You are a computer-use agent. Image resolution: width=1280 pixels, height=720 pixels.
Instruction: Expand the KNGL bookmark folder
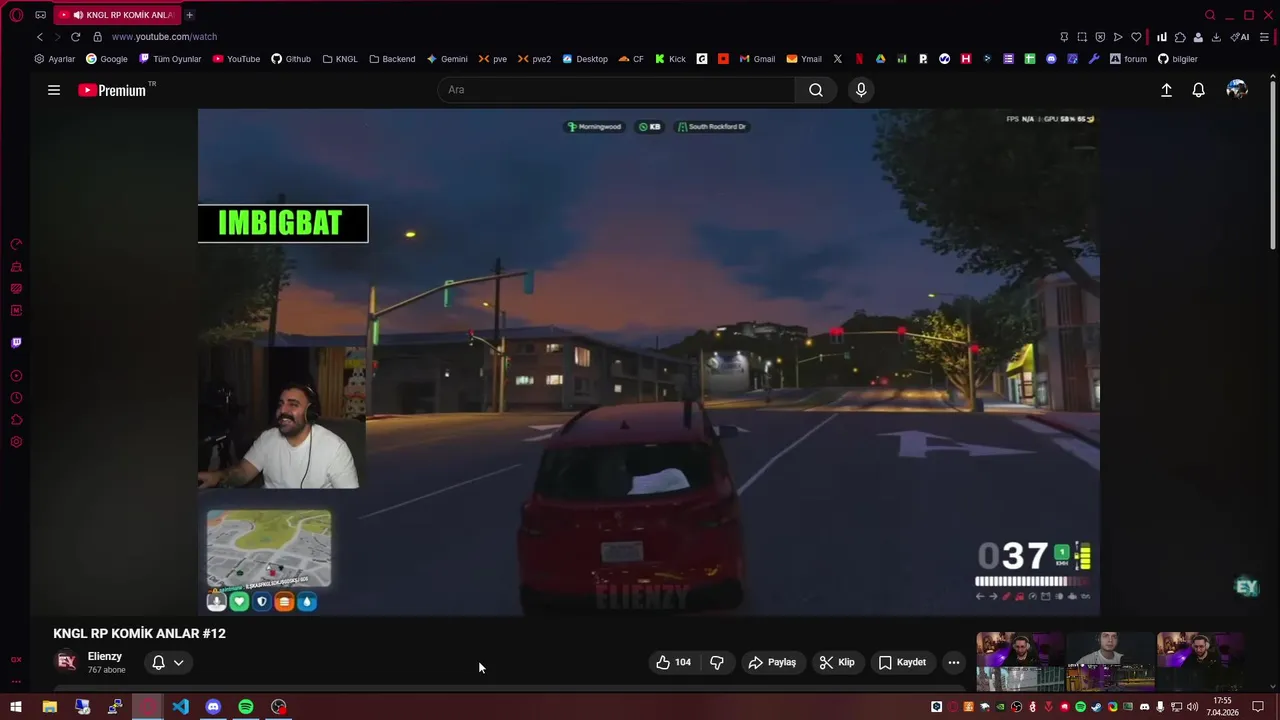click(339, 59)
